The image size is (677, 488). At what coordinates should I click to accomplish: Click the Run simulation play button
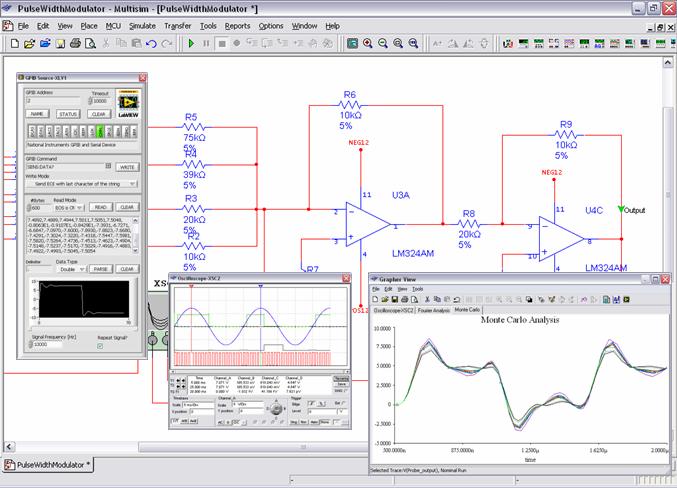click(x=191, y=44)
